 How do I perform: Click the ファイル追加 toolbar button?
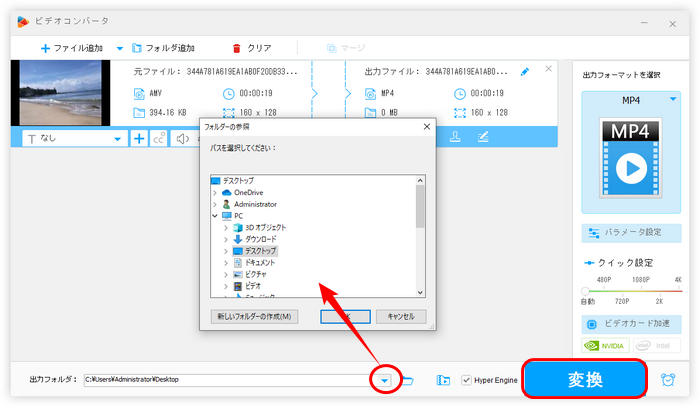click(x=72, y=48)
